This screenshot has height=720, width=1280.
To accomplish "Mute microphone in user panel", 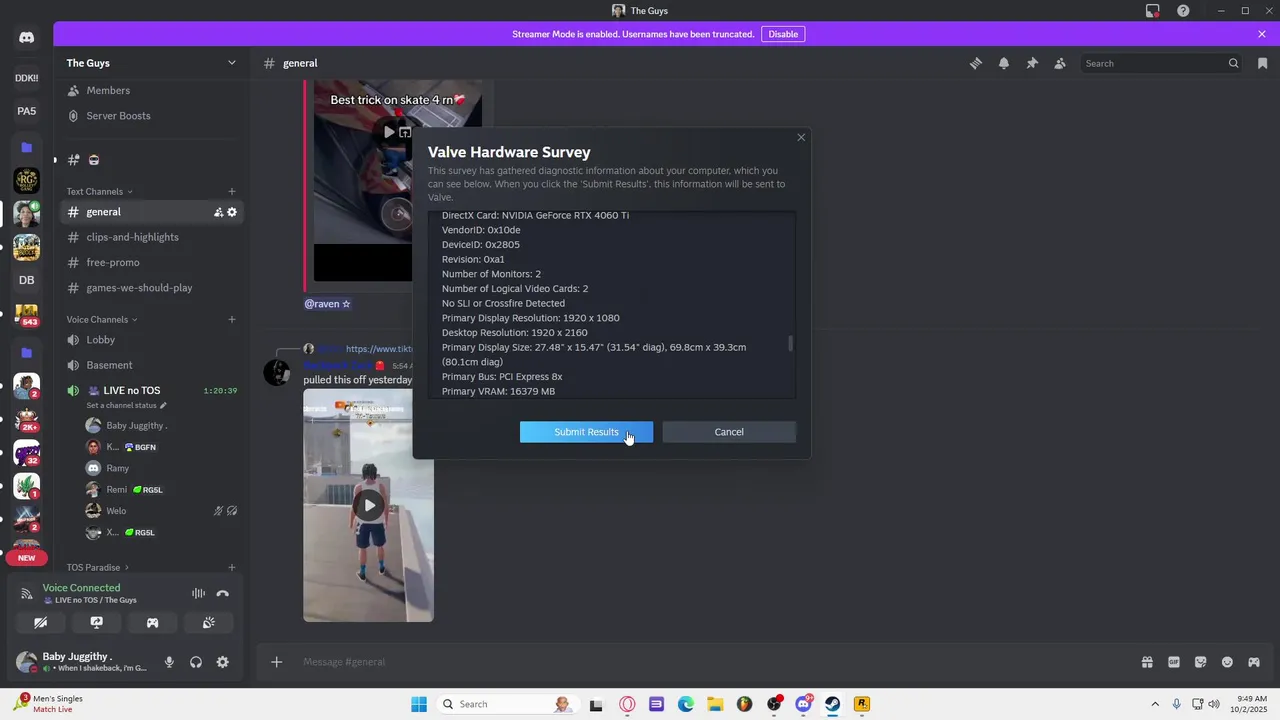I will tap(169, 662).
